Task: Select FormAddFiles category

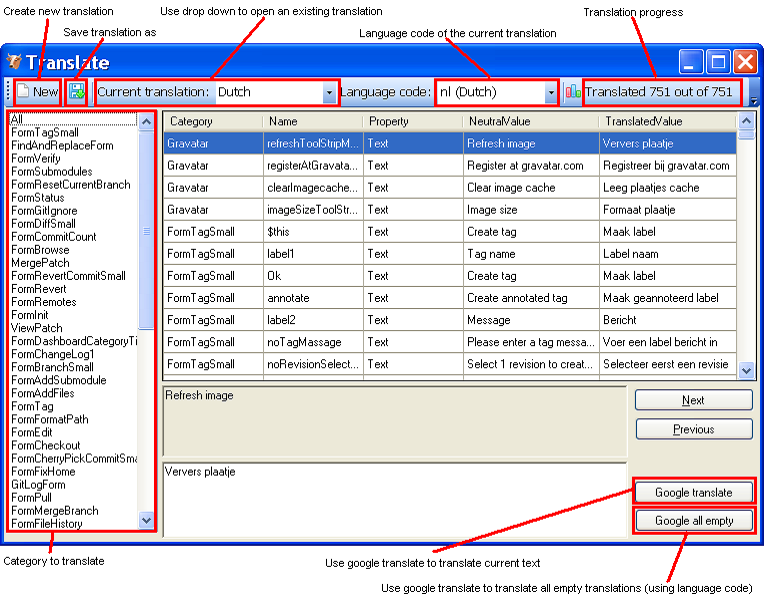Action: pos(73,393)
